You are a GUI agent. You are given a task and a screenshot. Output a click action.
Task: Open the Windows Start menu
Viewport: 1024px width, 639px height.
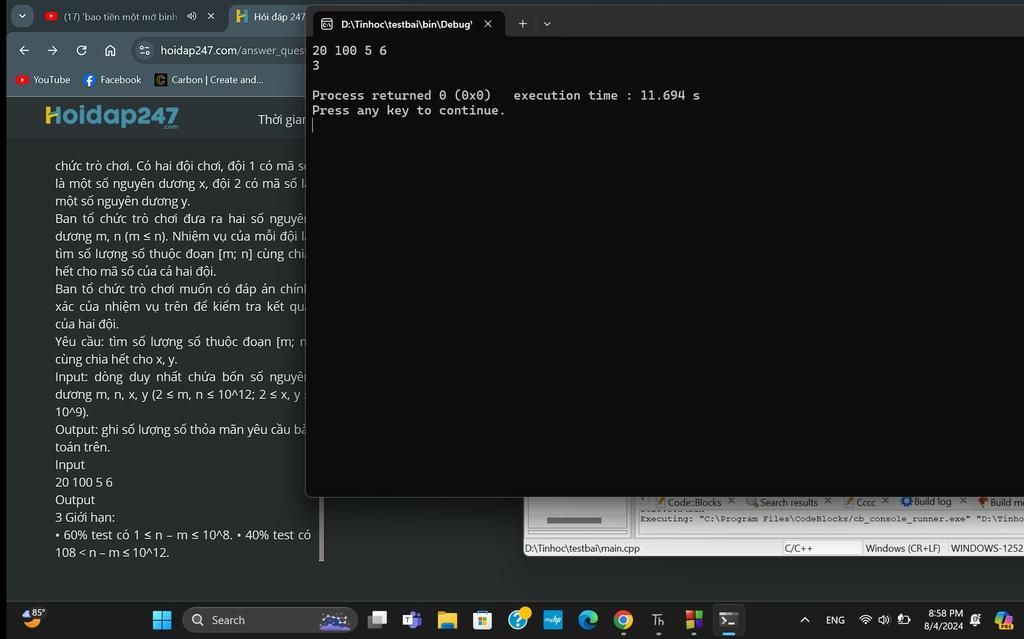[x=162, y=620]
